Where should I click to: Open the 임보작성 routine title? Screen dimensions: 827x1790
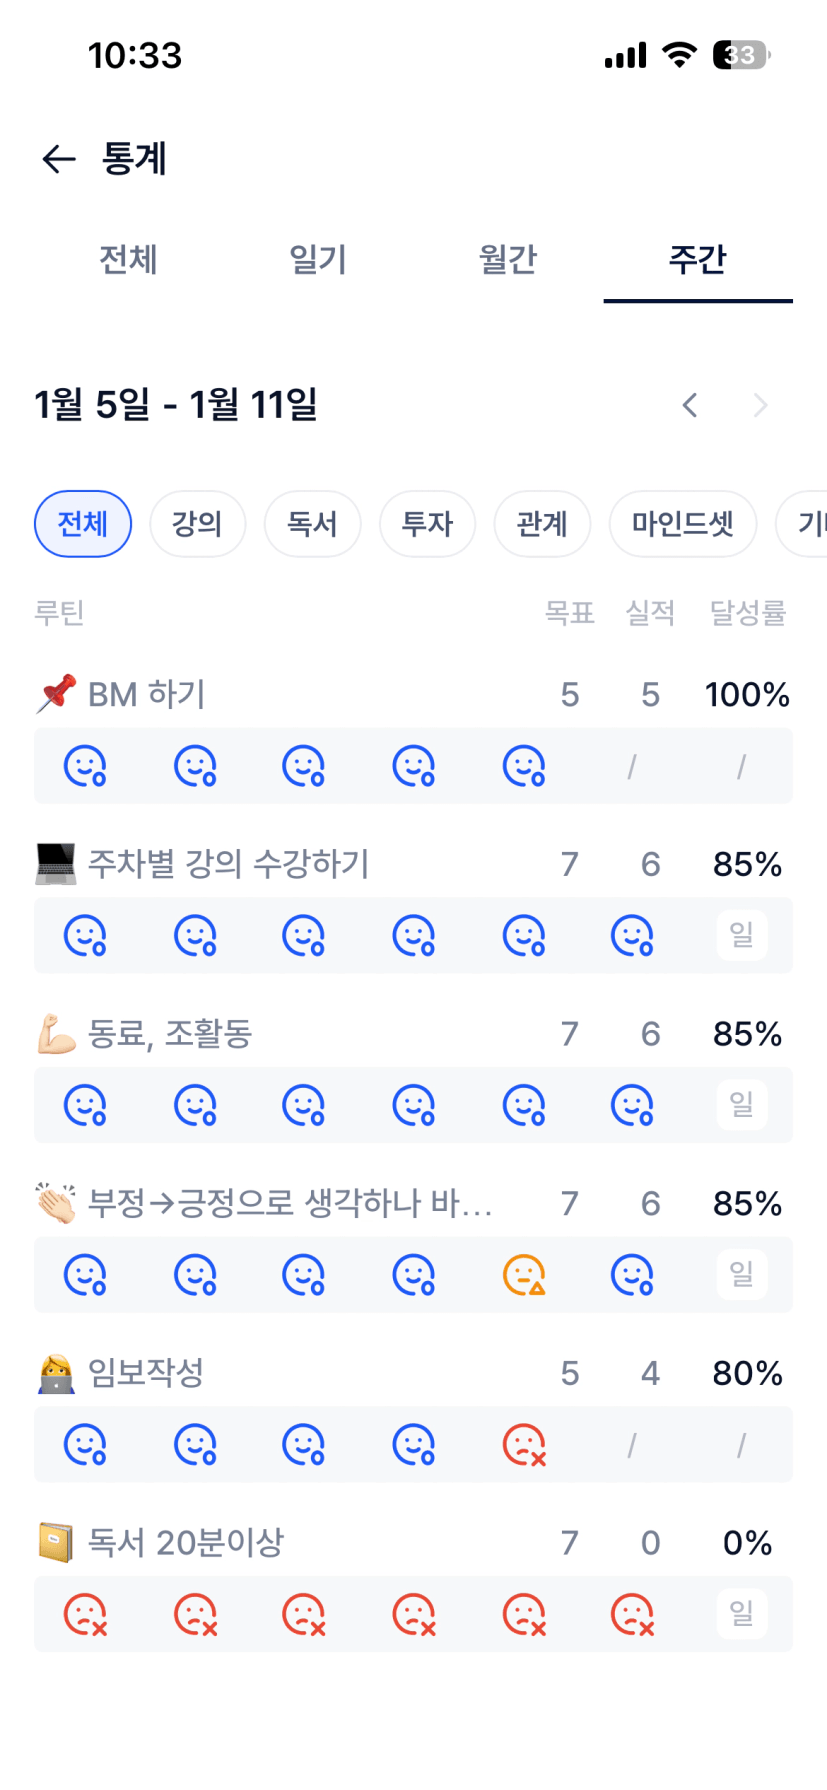[146, 1373]
